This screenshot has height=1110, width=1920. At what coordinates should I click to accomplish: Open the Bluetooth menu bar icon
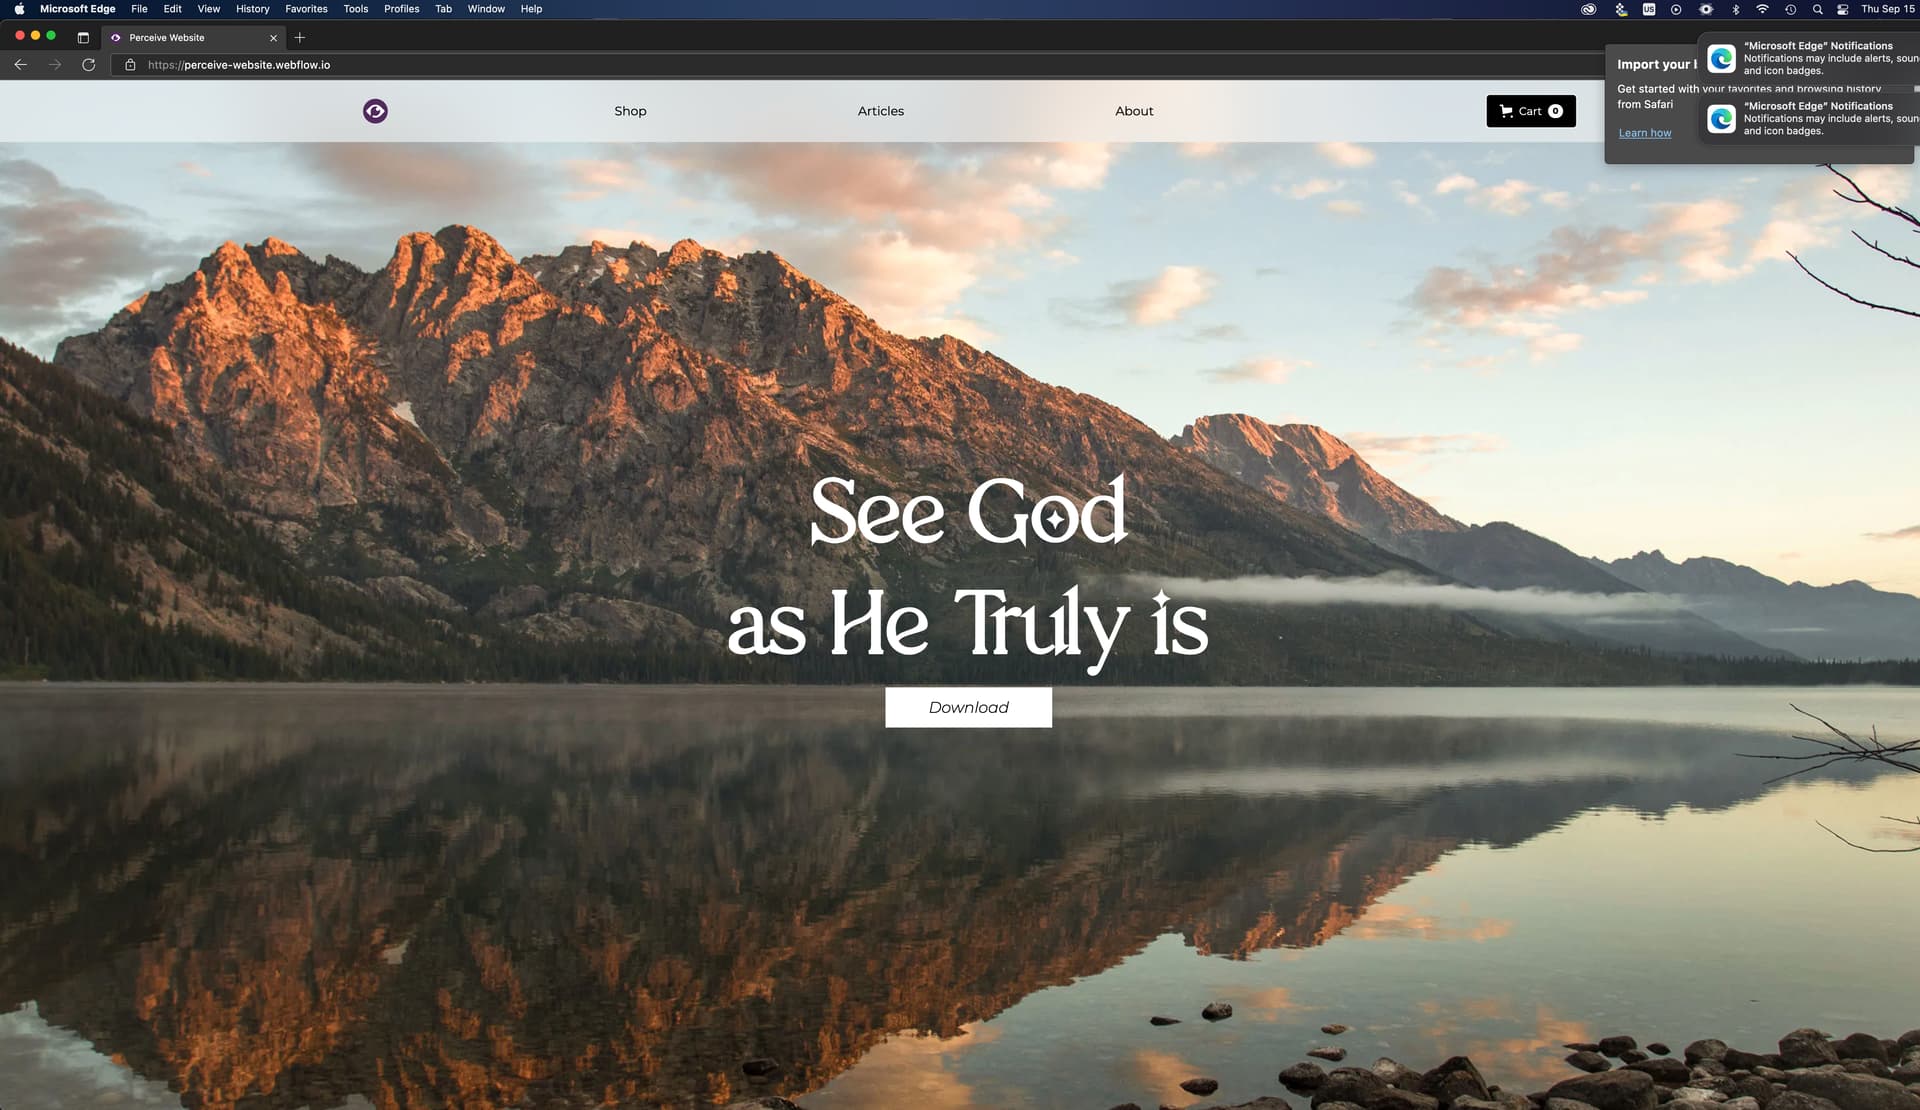pyautogui.click(x=1736, y=9)
